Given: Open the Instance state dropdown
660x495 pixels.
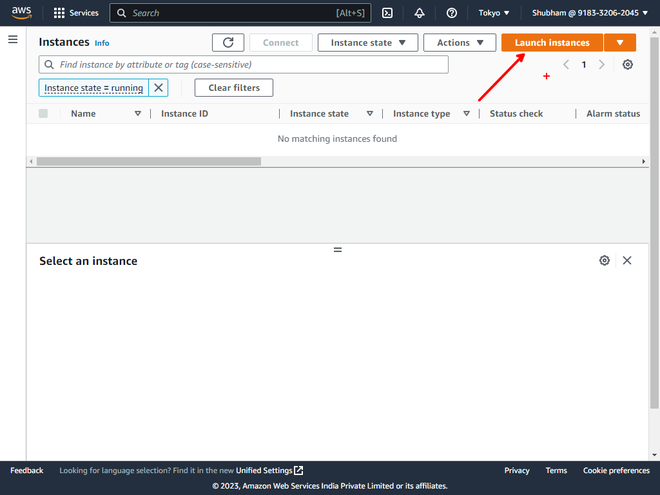Looking at the screenshot, I should pyautogui.click(x=368, y=43).
